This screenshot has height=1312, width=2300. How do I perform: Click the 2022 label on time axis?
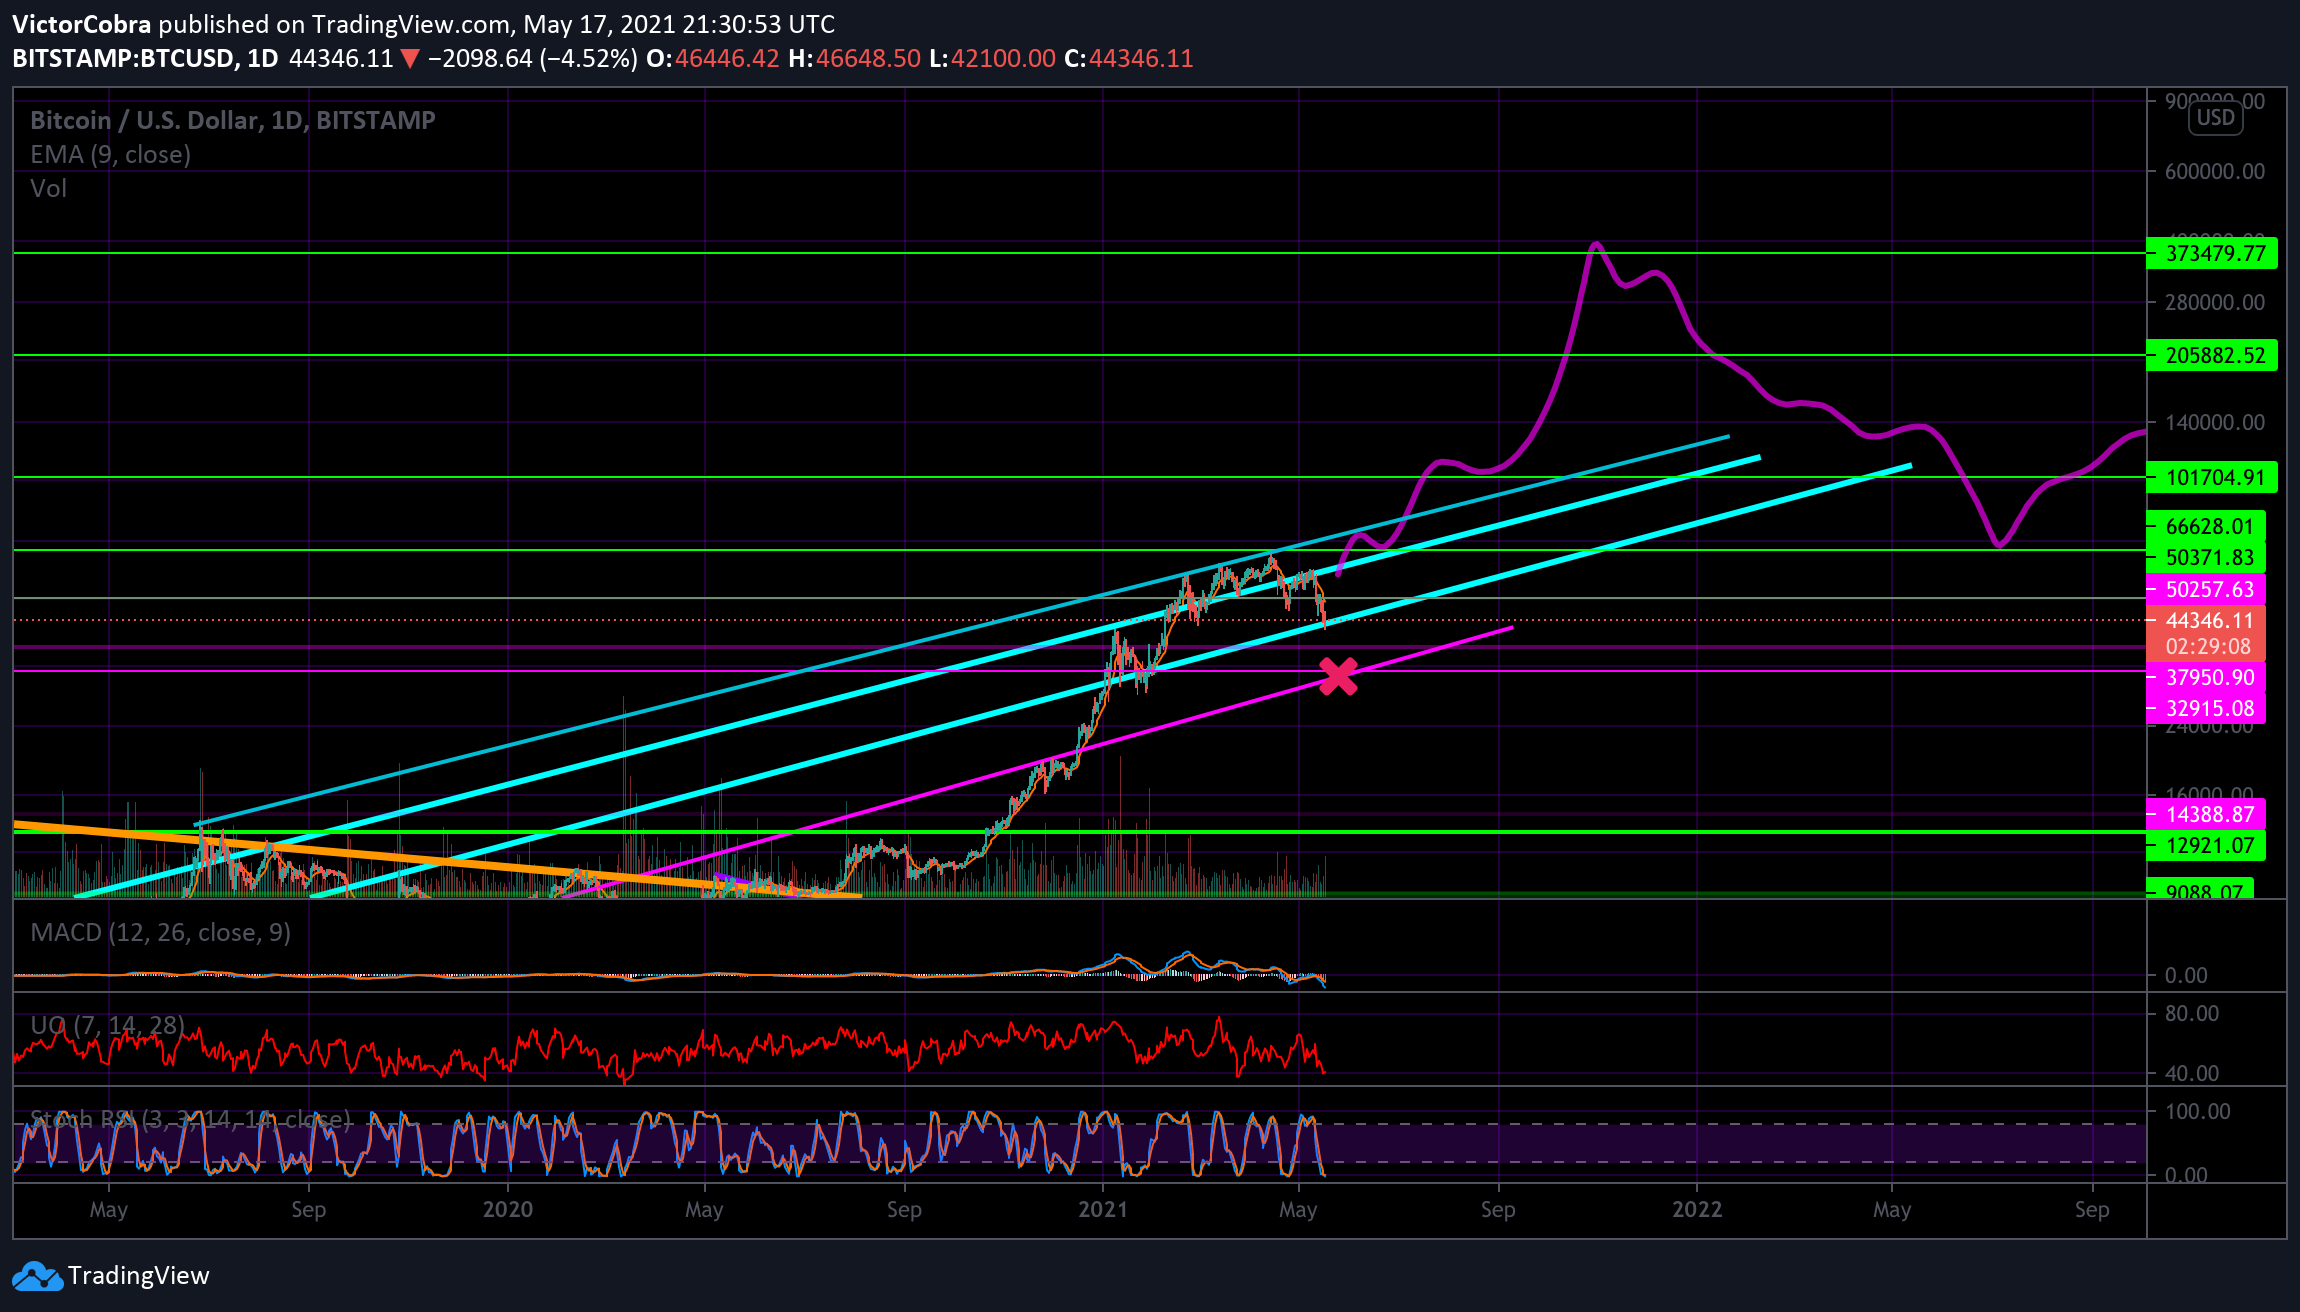1697,1209
